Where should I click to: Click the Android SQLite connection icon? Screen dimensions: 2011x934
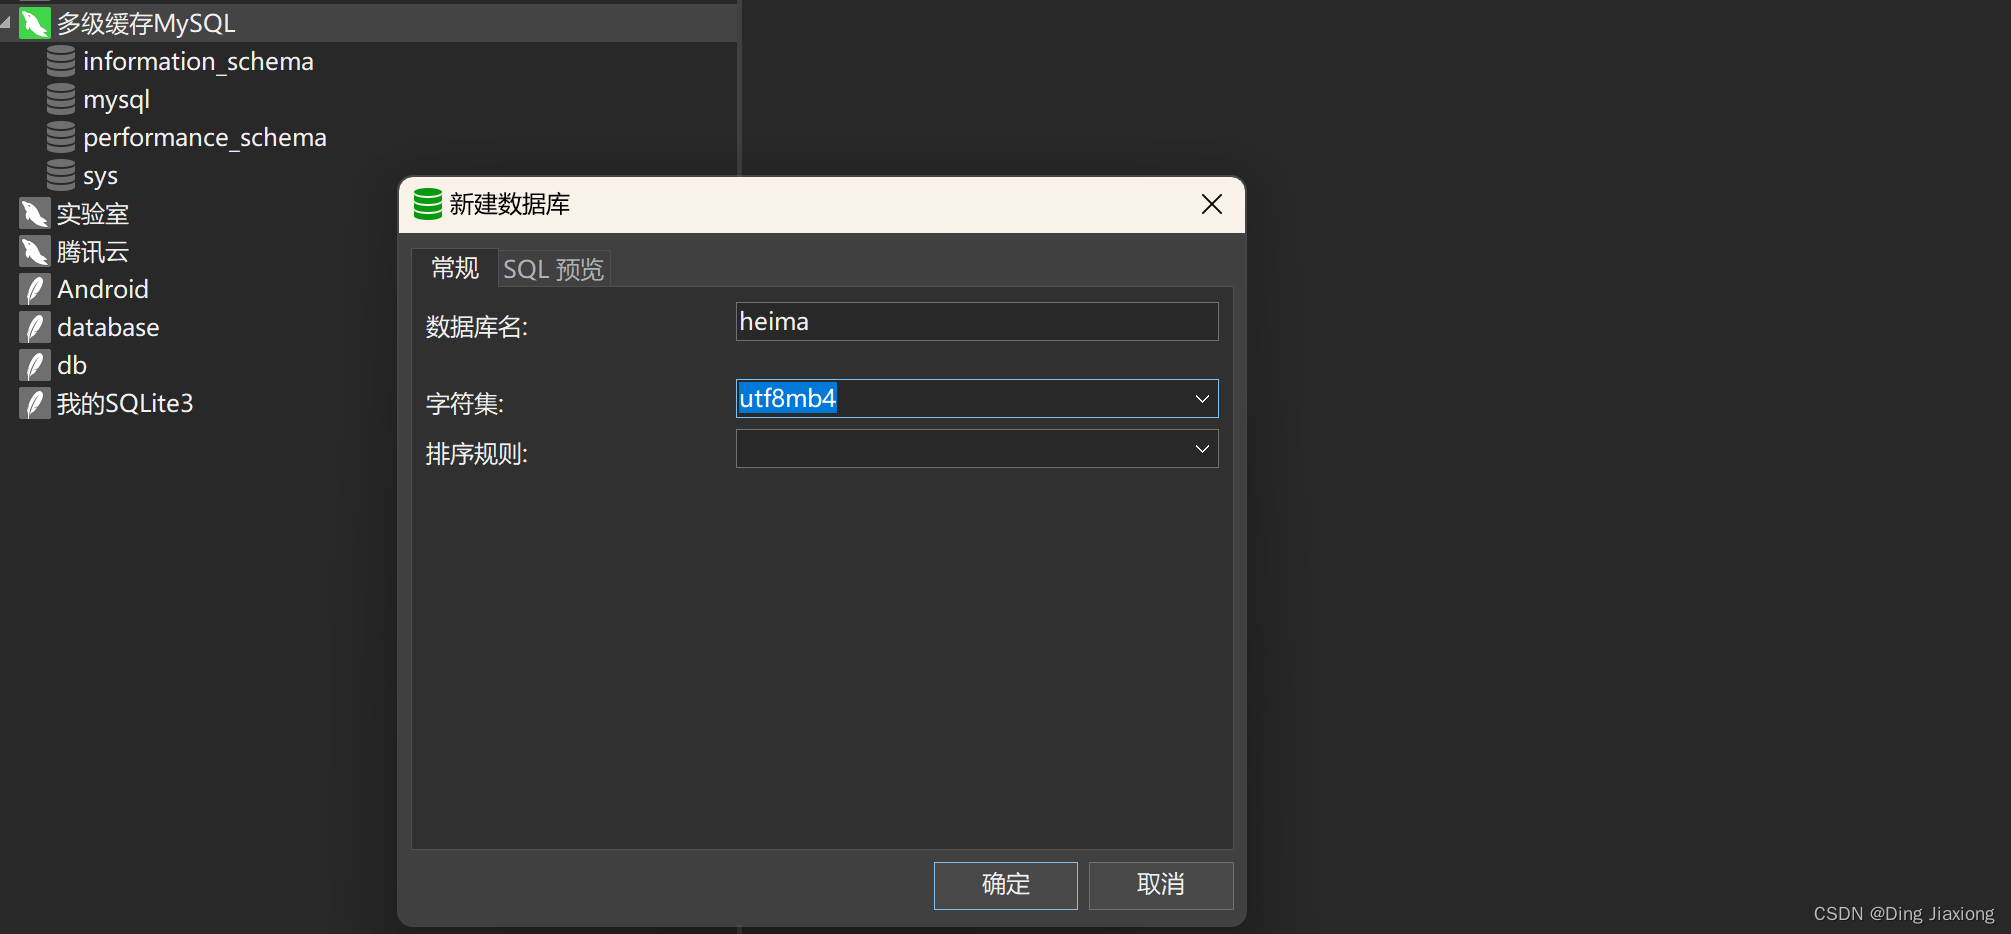tap(35, 289)
